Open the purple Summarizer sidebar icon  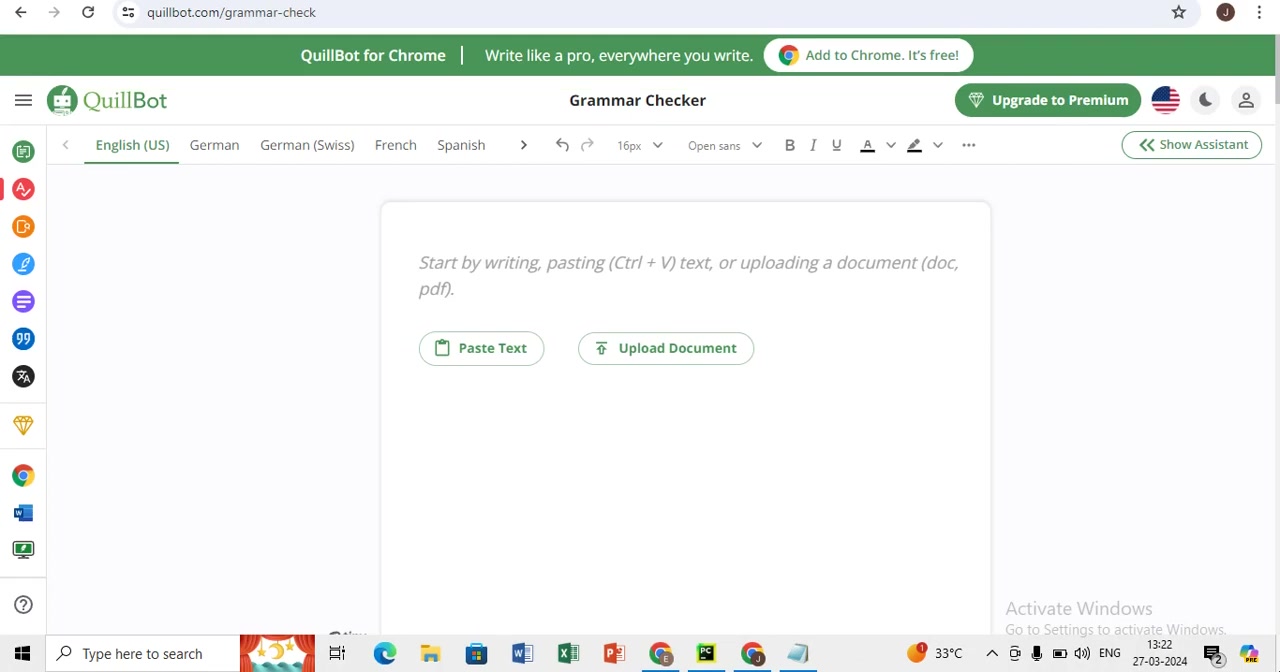(x=23, y=302)
